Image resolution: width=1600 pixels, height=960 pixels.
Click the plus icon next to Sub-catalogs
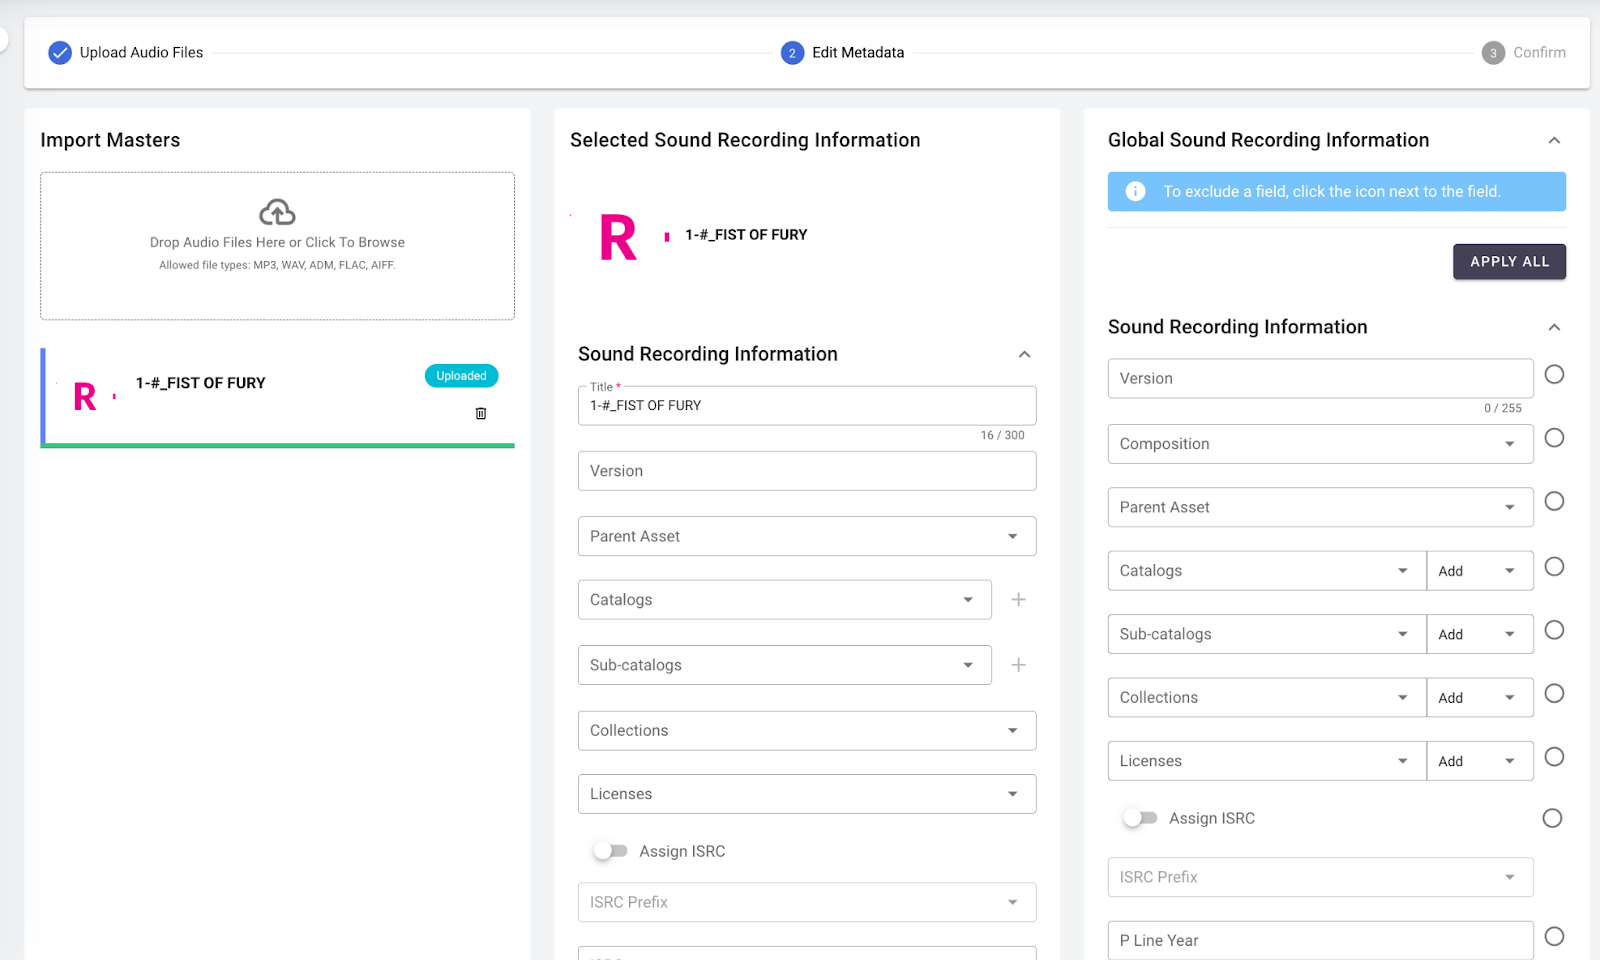(1018, 665)
